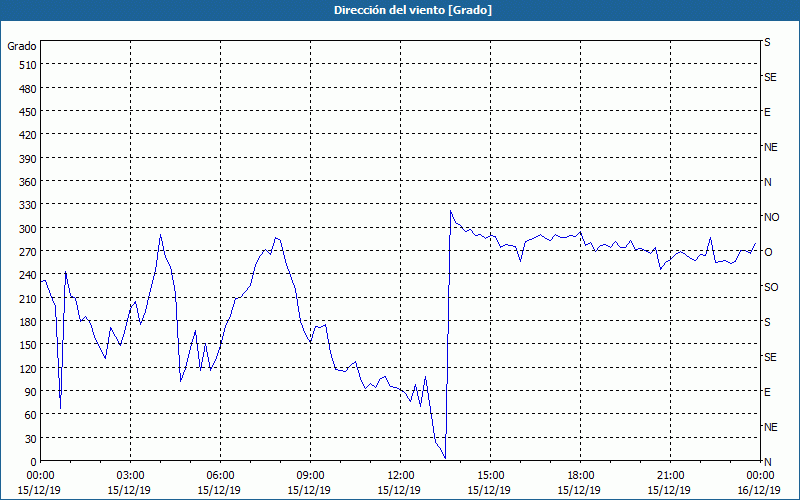Screen dimensions: 800x500
Task: Select the 480 value on the y-axis
Action: coord(28,89)
